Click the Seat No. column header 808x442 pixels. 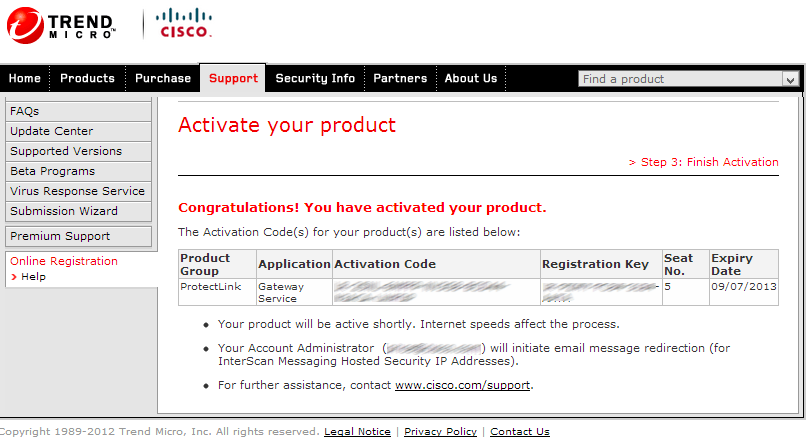pos(686,264)
